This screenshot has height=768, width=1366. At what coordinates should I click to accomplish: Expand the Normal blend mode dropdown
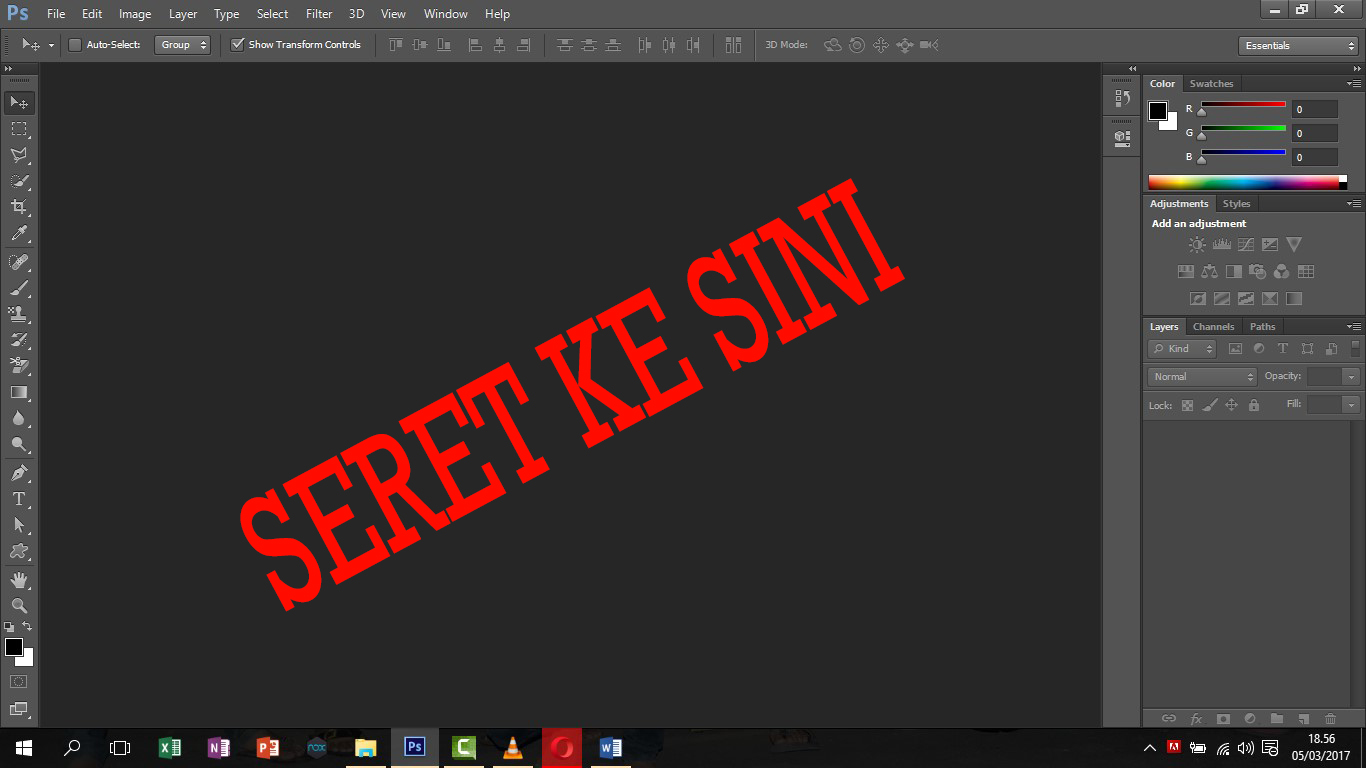1202,377
